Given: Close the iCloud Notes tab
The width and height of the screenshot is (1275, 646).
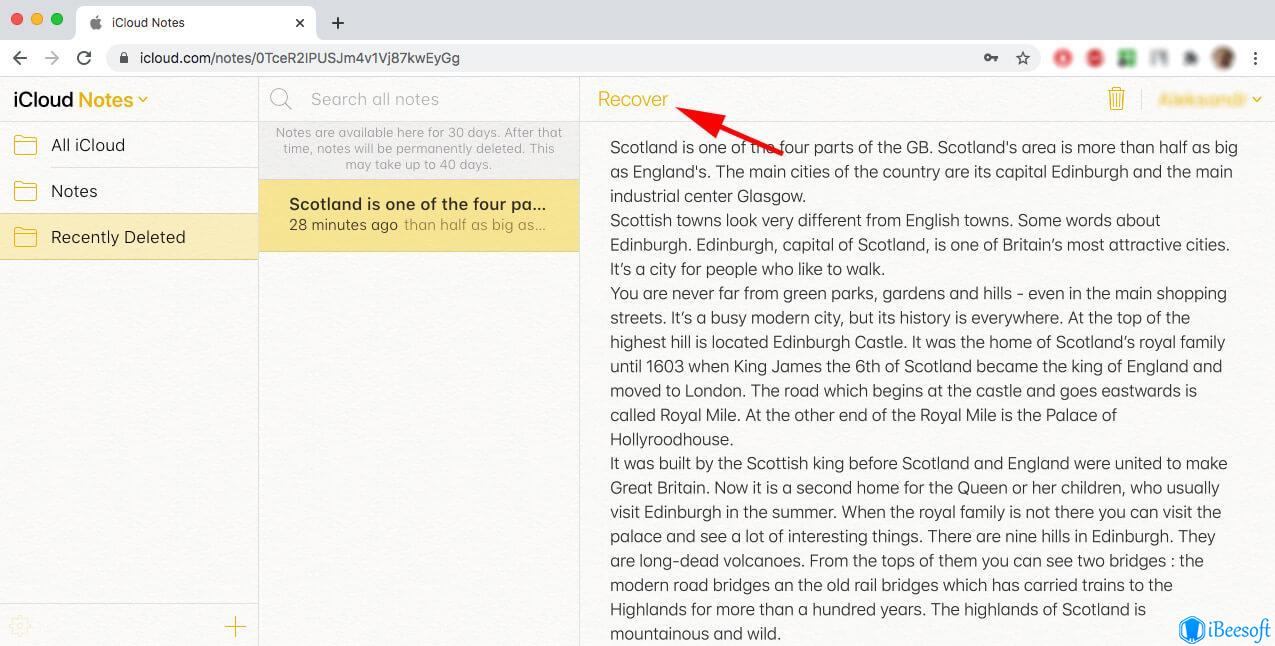Looking at the screenshot, I should click(x=300, y=22).
